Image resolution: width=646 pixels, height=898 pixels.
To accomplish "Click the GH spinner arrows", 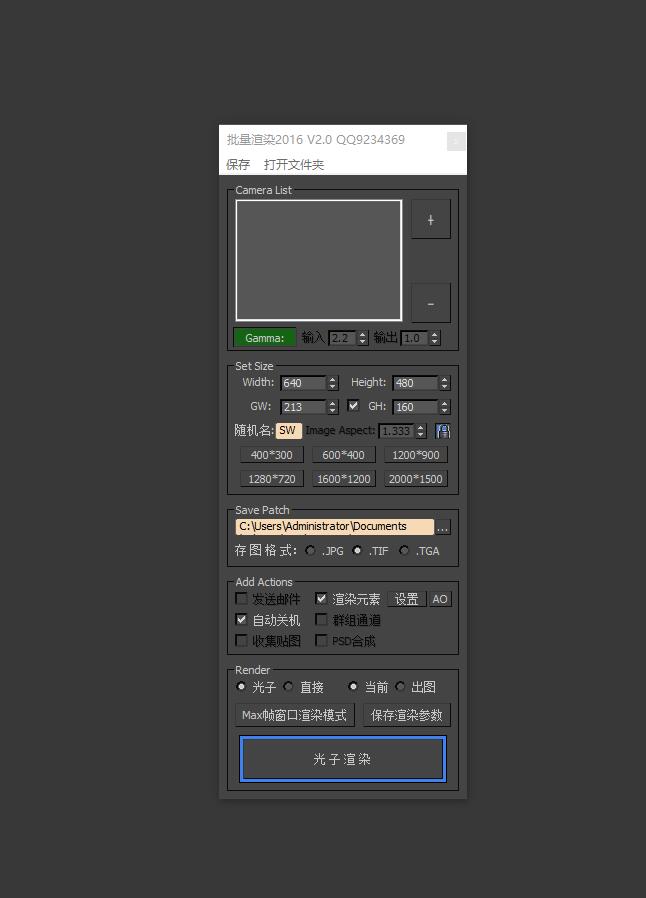I will point(444,407).
